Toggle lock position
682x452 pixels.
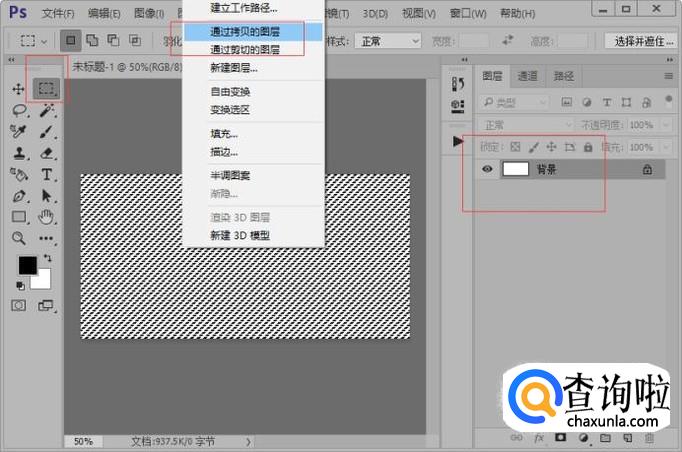(551, 147)
